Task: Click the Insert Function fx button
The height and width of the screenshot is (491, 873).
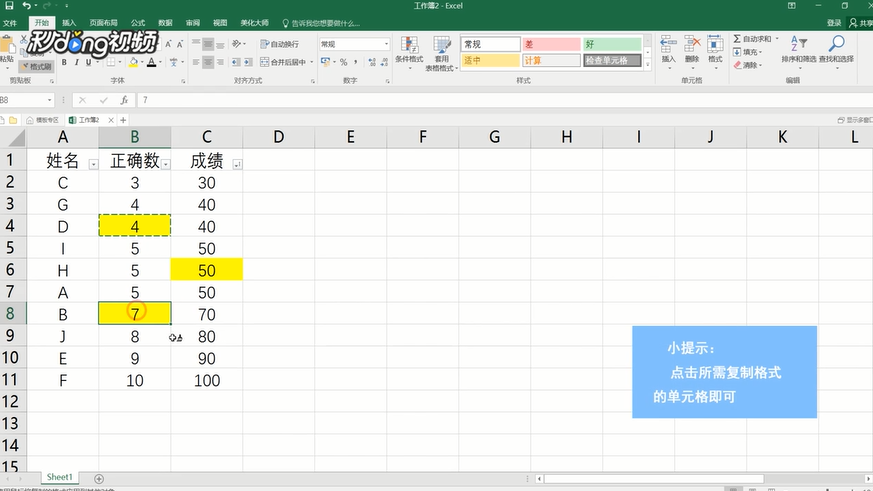Action: point(124,100)
